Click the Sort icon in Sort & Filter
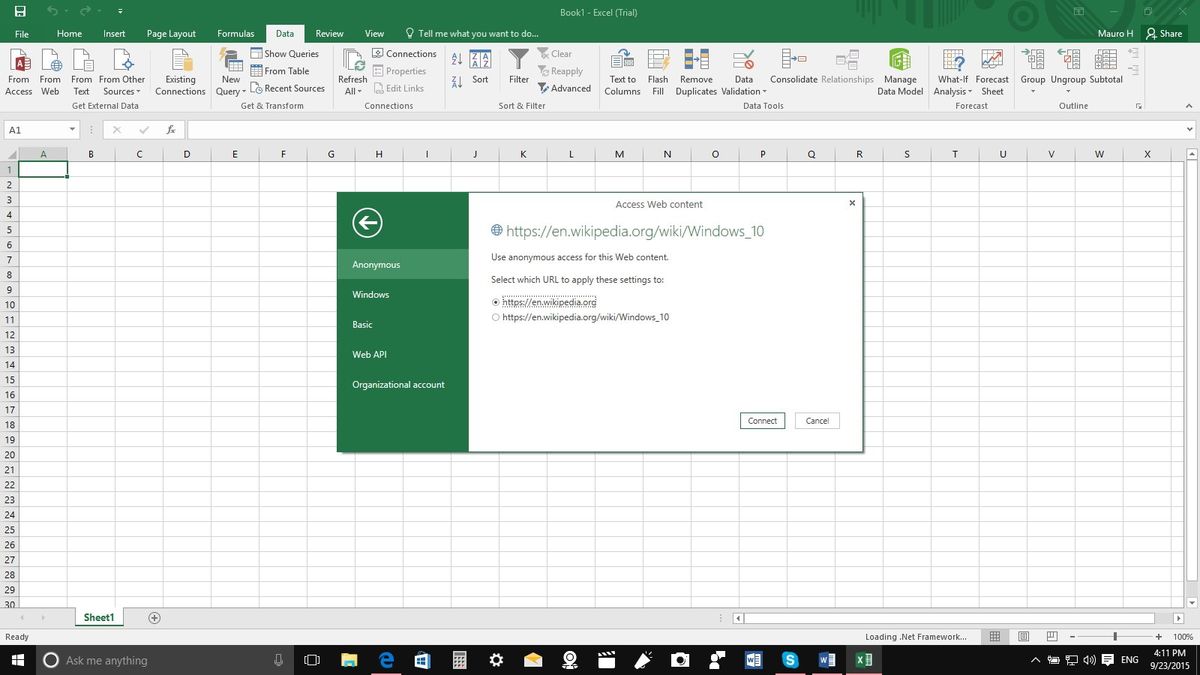This screenshot has height=675, width=1200. (481, 67)
